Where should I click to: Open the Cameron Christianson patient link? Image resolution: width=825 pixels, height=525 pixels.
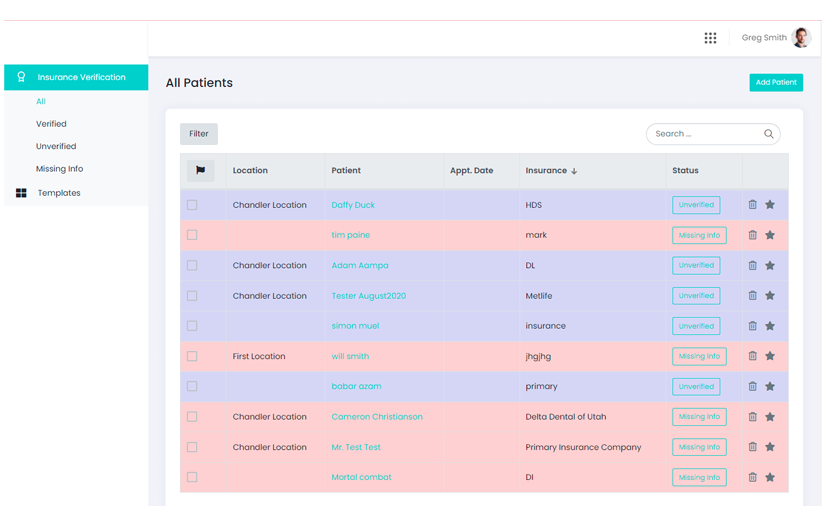(x=377, y=417)
